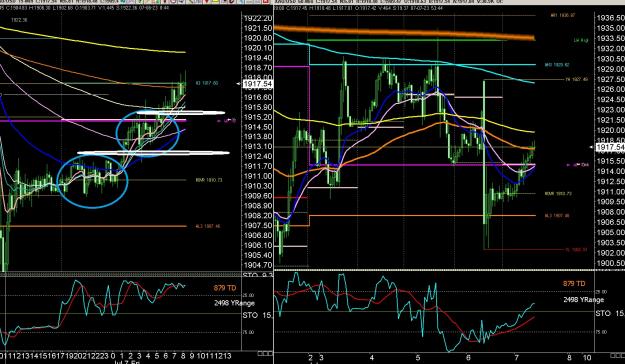Screen dimensions: 625x364
Task: Click the 1929.00 price axis label
Action: pos(610,69)
